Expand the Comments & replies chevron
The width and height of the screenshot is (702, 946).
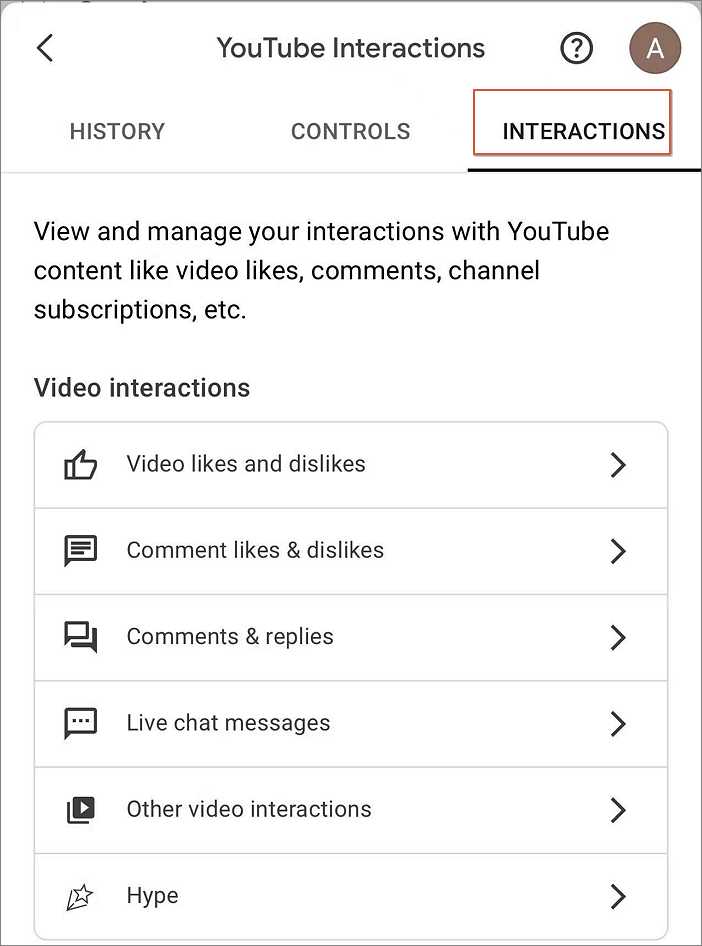618,637
